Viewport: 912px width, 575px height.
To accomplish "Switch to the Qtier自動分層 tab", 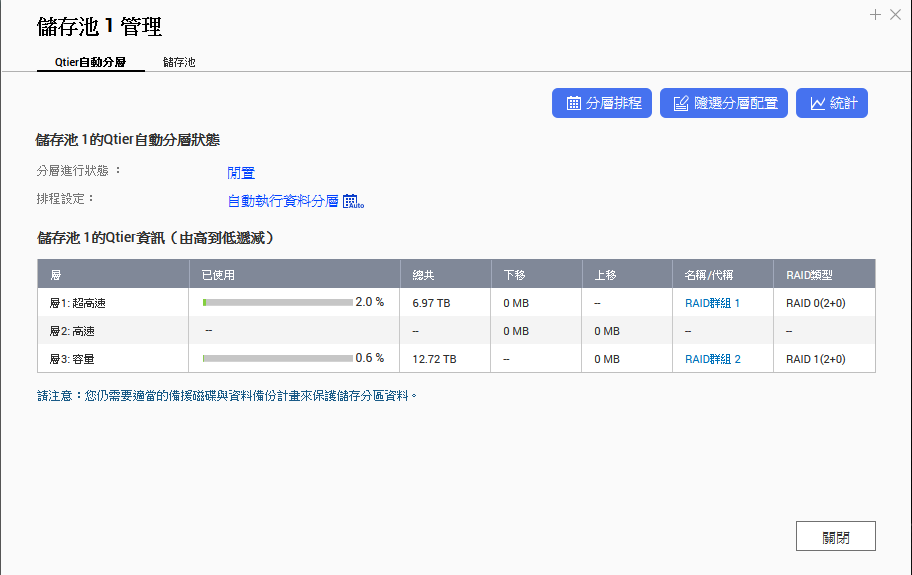I will [90, 62].
